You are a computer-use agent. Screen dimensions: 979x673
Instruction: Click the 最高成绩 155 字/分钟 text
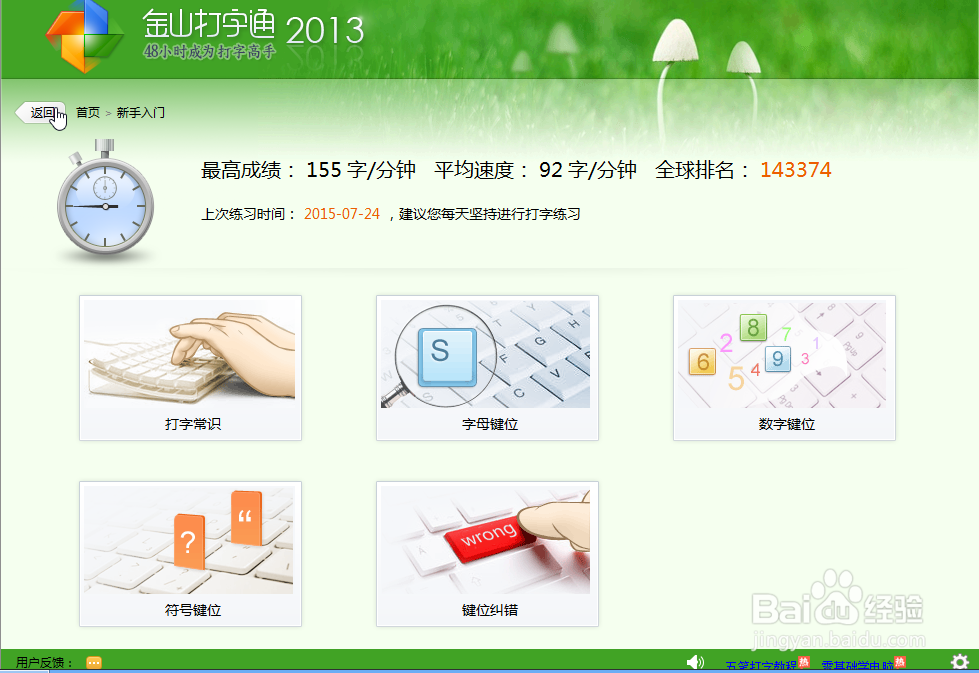[308, 170]
